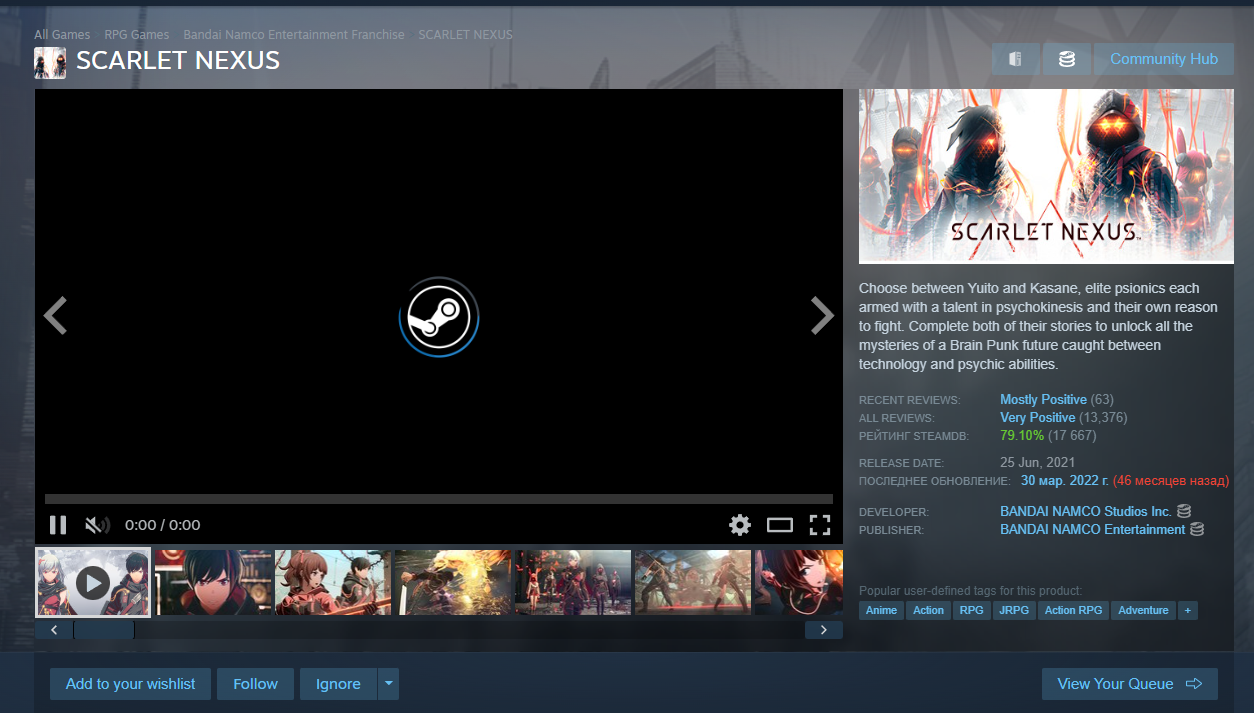
Task: Open video settings gear
Action: (739, 524)
